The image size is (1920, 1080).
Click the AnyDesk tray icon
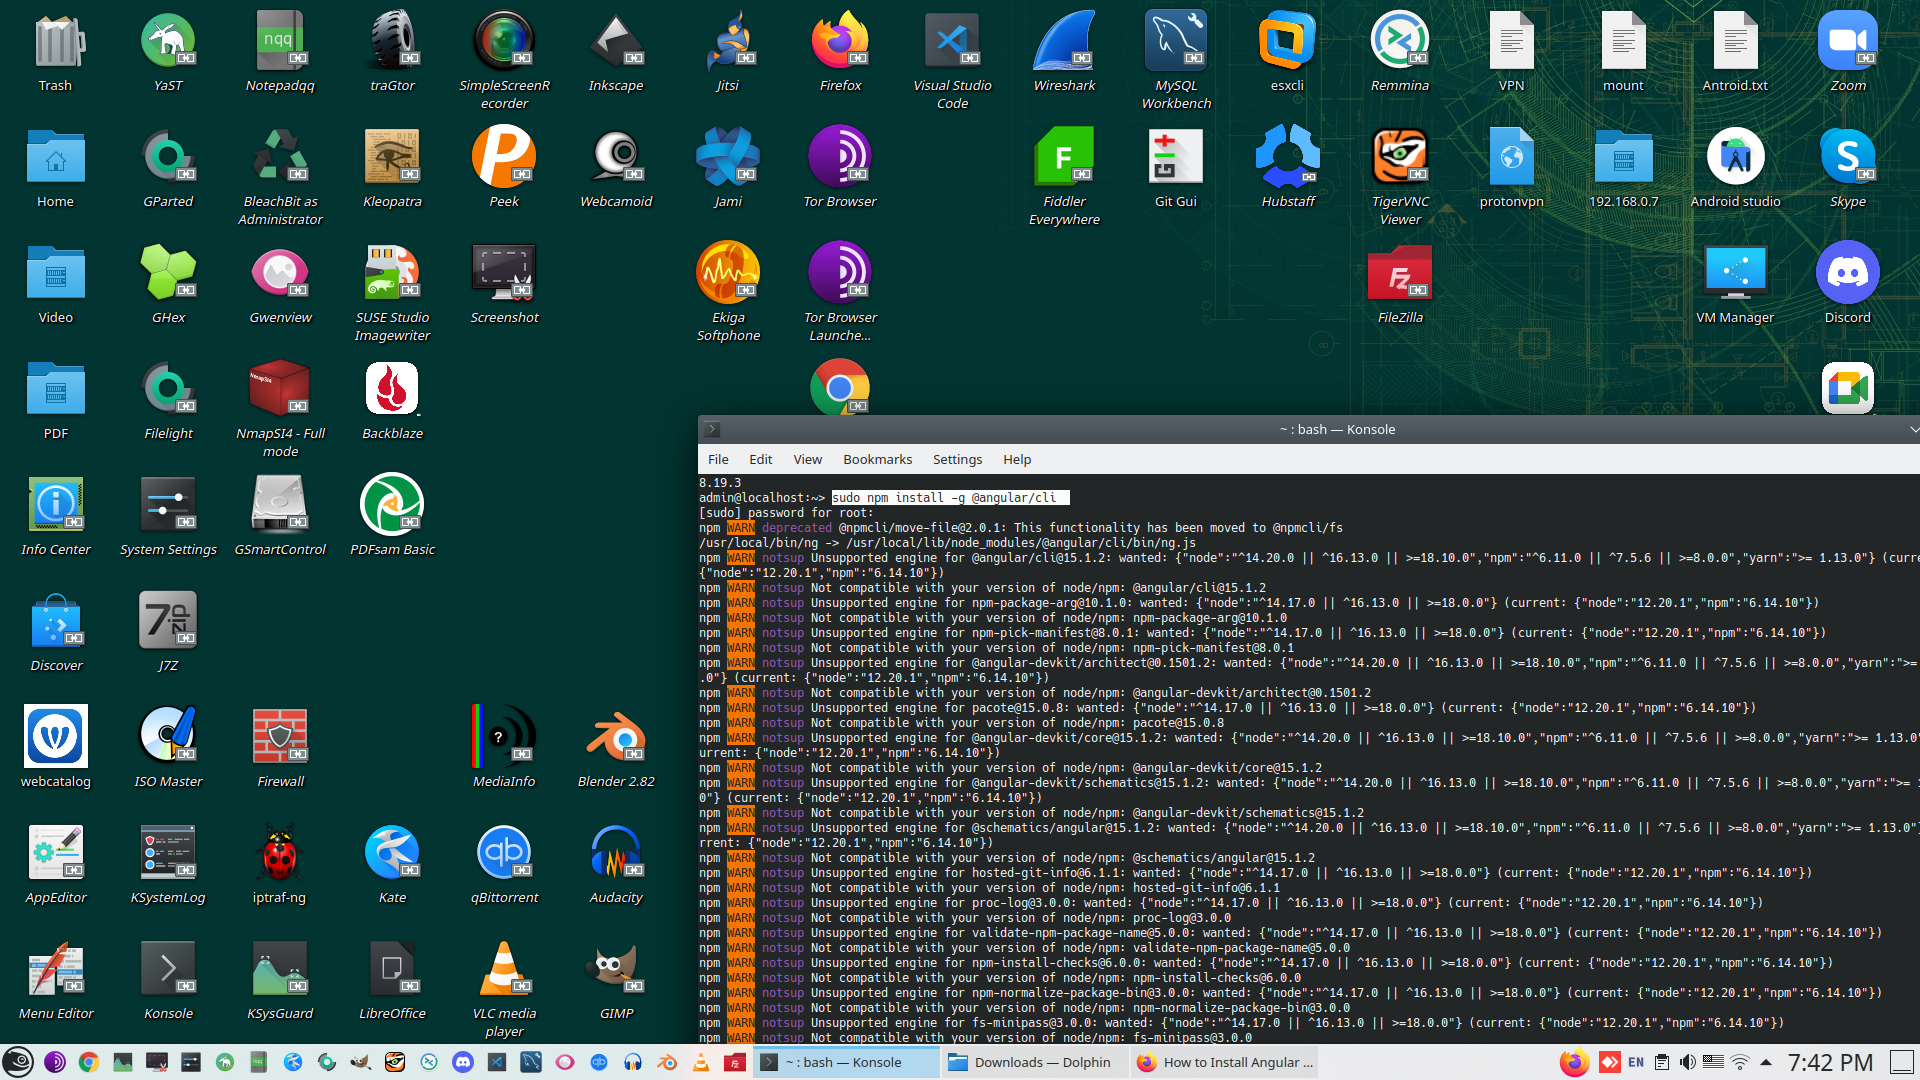coord(1609,1062)
